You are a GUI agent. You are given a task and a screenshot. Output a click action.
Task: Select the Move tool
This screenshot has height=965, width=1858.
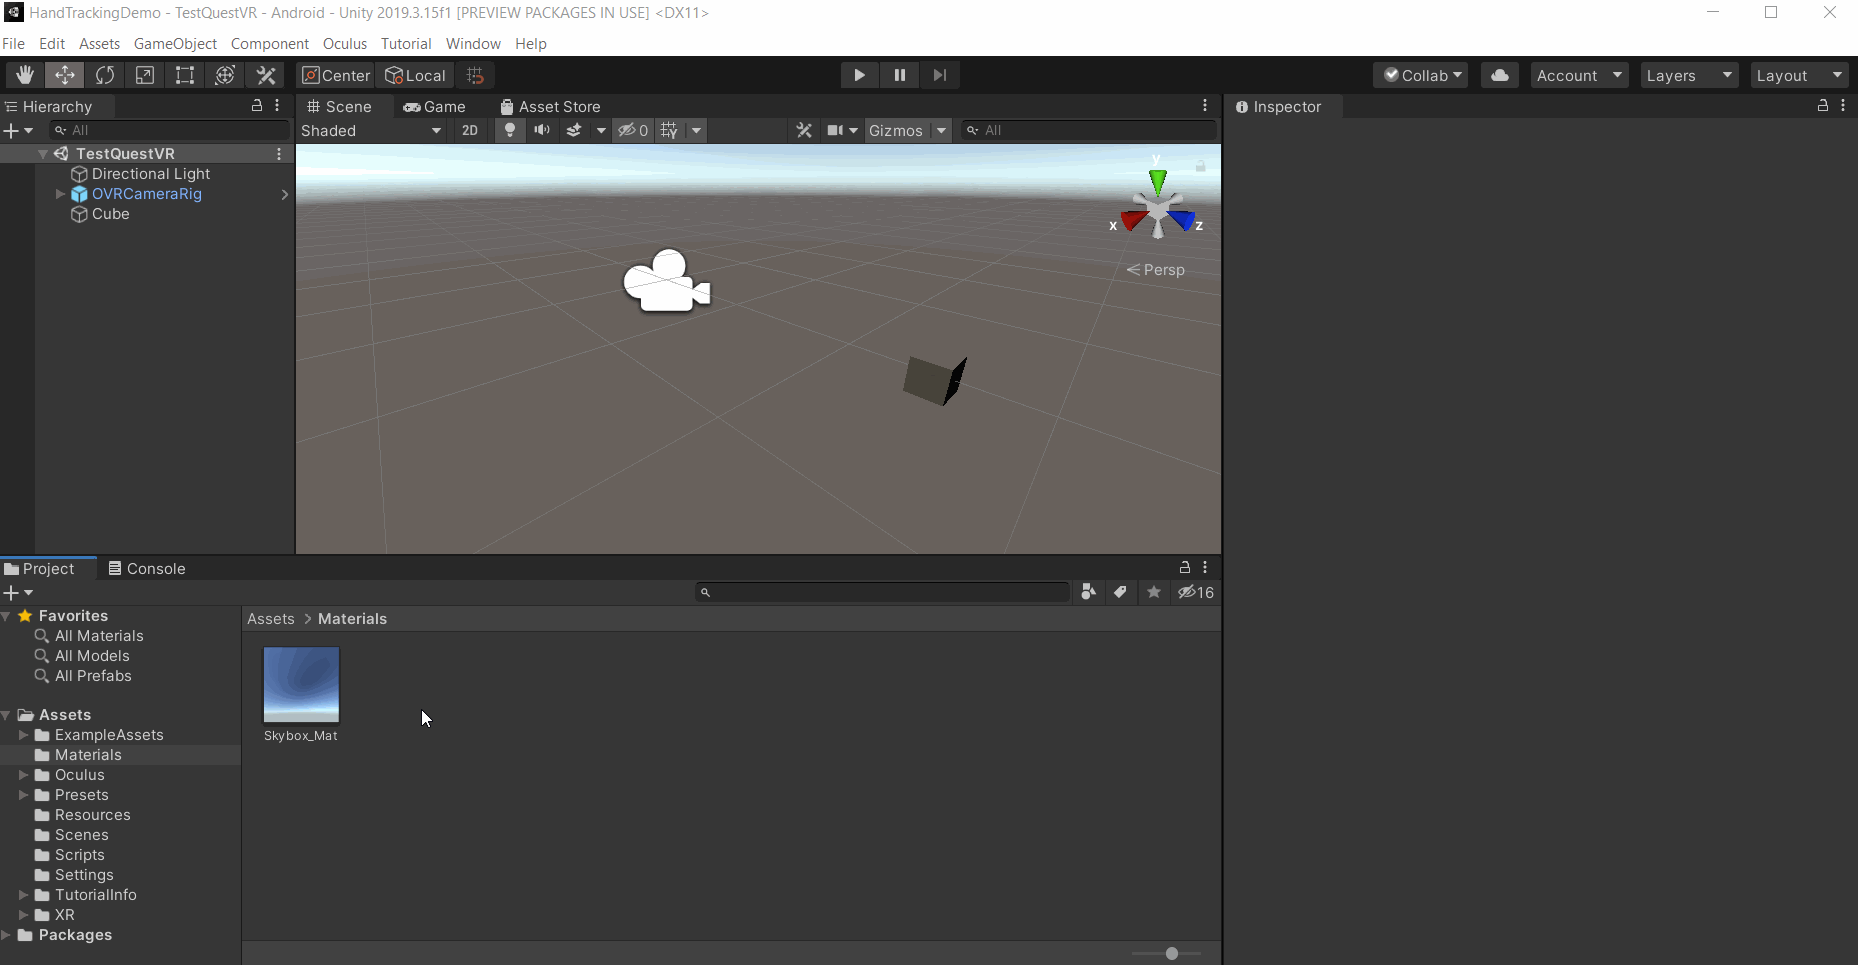coord(64,75)
